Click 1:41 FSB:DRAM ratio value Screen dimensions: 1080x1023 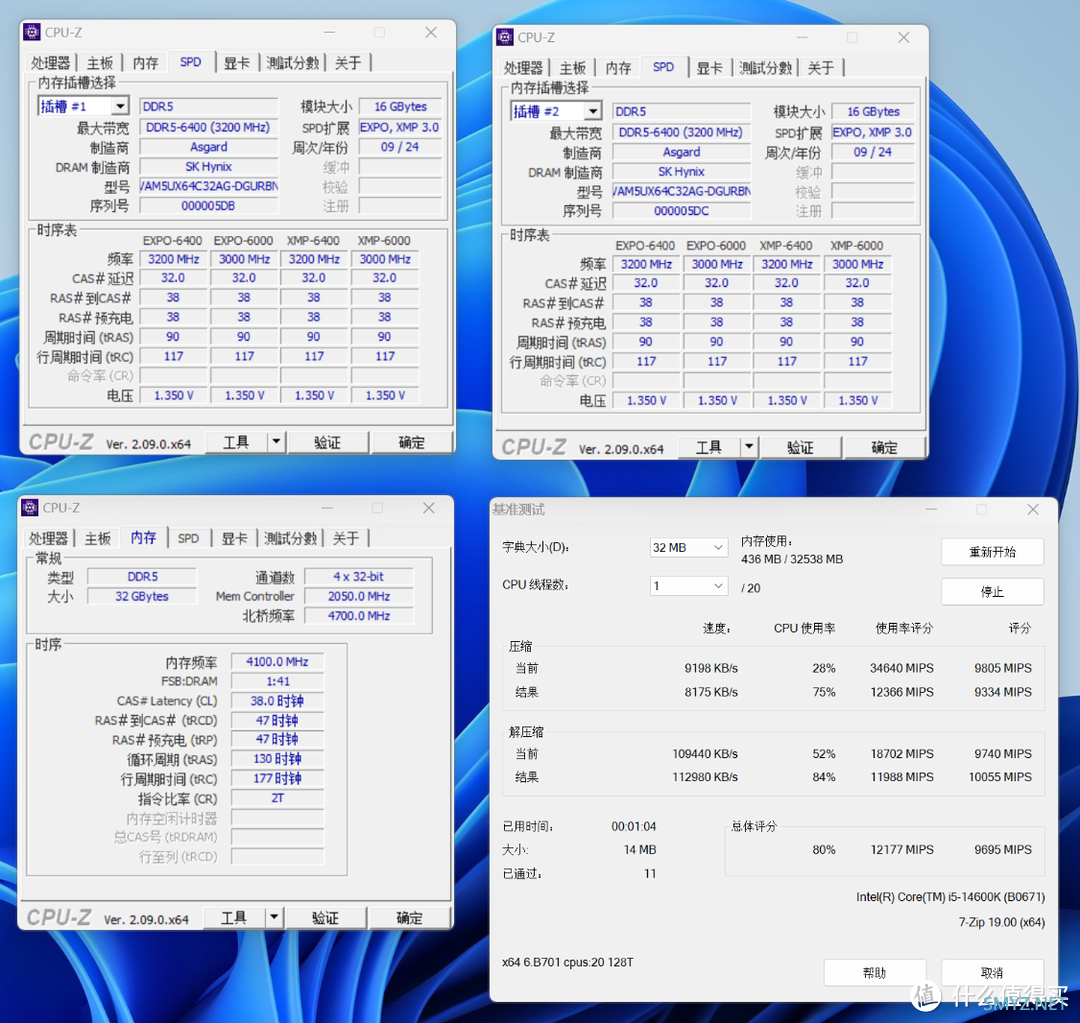point(278,681)
